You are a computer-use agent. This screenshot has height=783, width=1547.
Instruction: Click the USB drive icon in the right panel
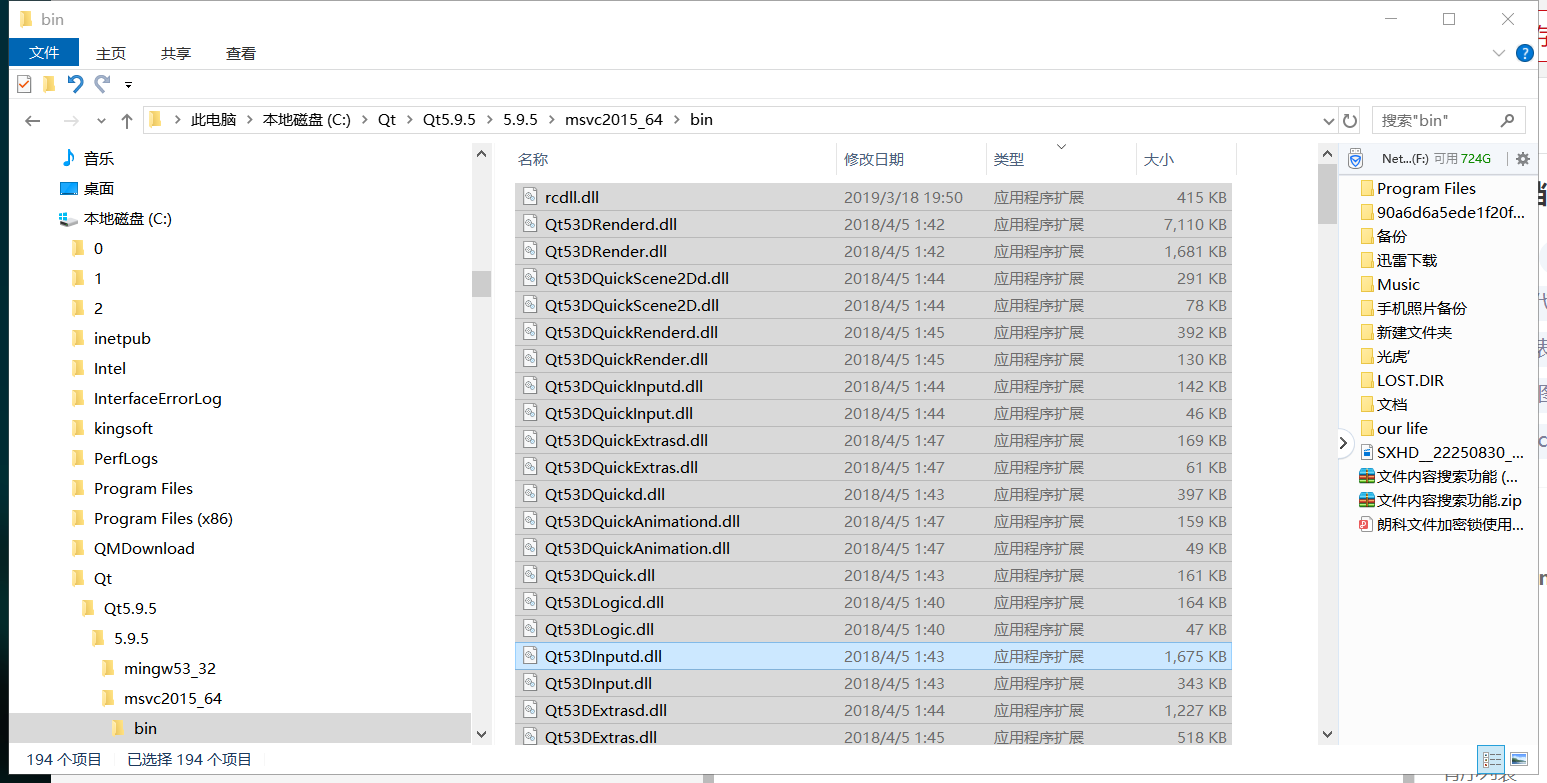point(1355,158)
